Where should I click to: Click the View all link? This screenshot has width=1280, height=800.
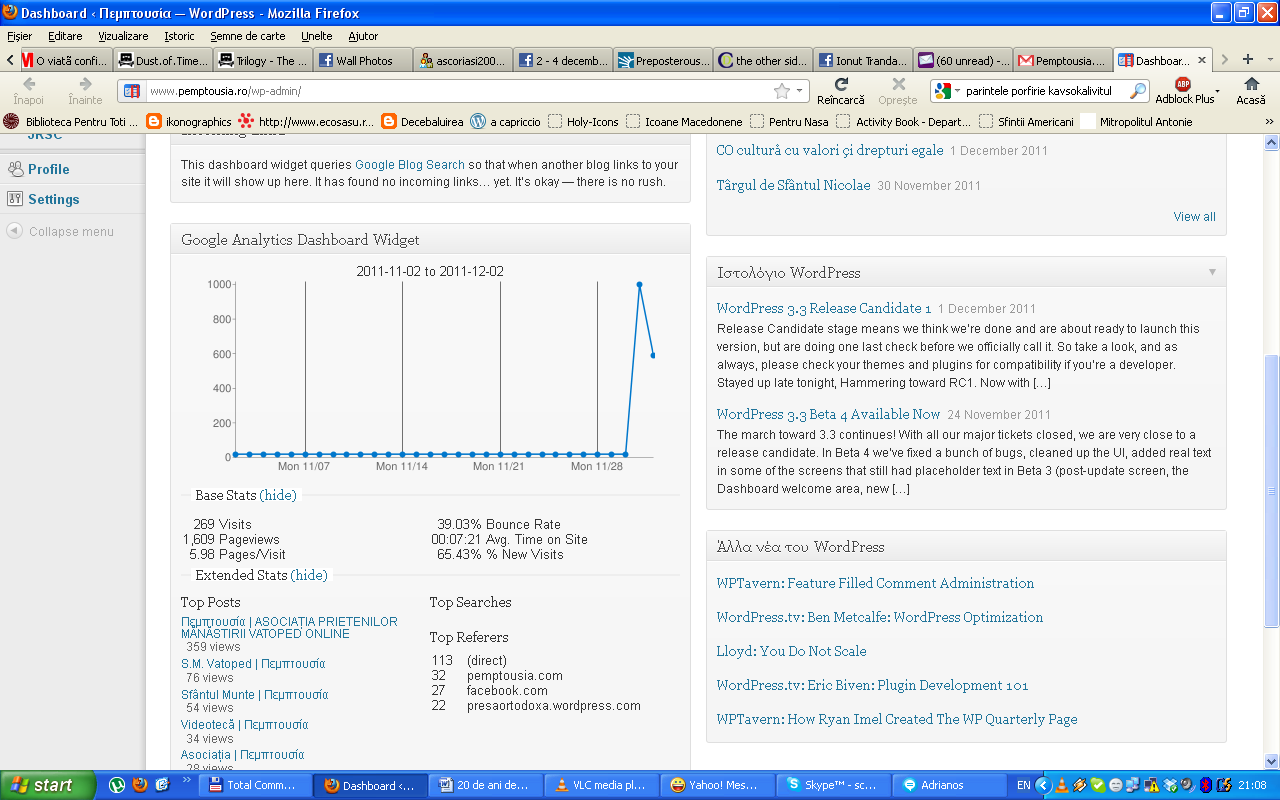[x=1194, y=216]
